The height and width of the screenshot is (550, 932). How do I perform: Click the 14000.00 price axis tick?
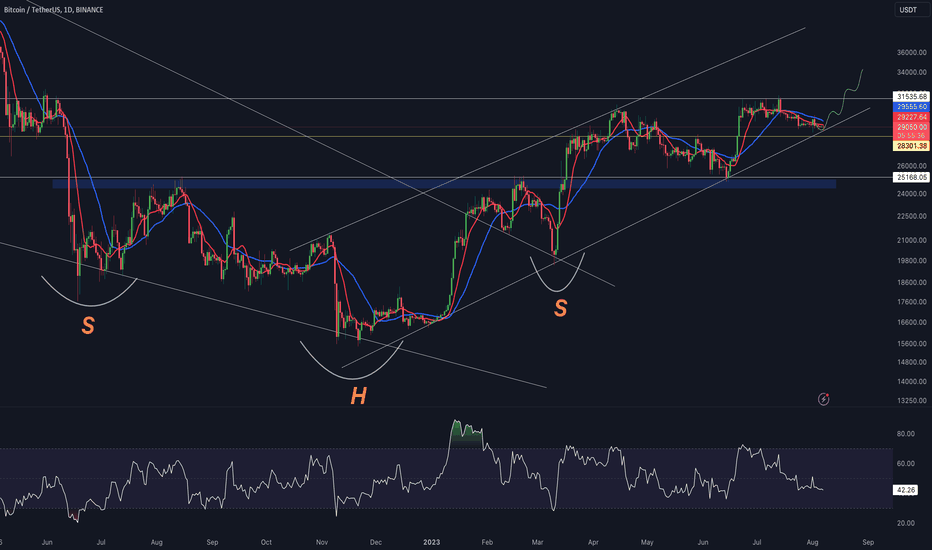point(912,382)
